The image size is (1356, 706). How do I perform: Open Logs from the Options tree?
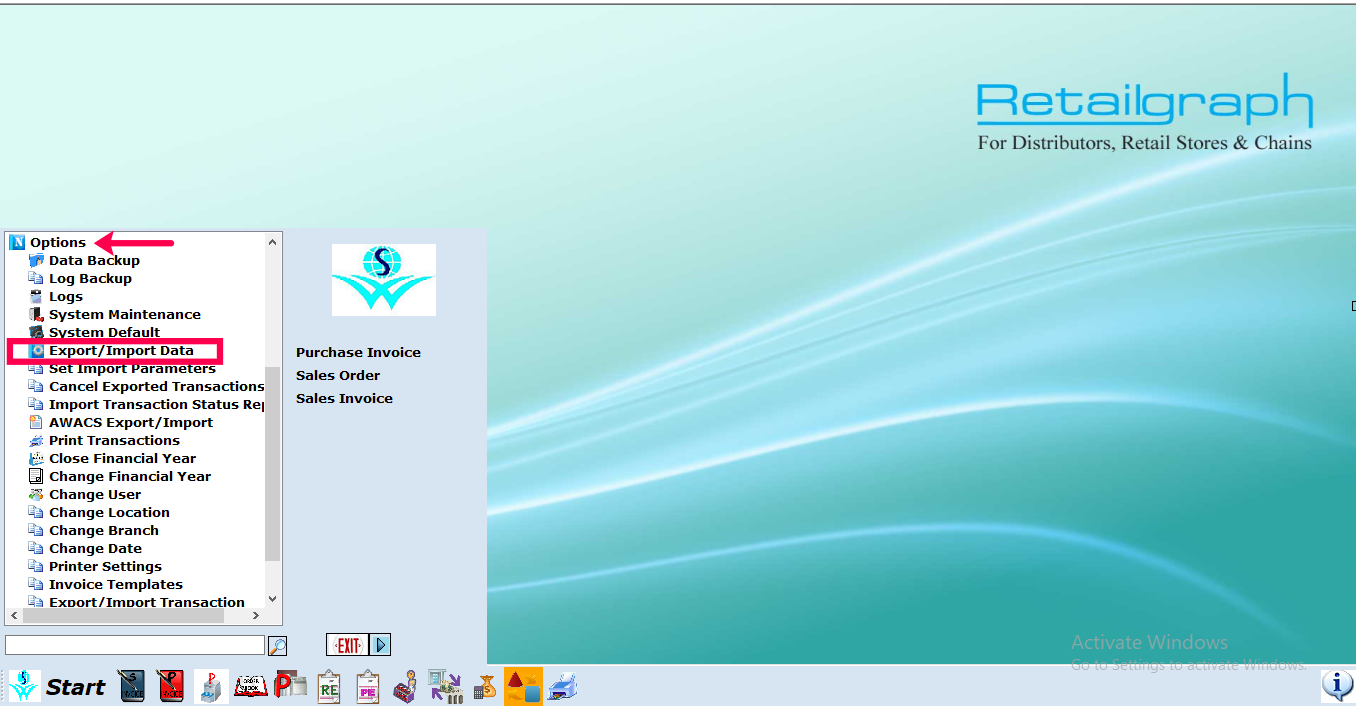pyautogui.click(x=66, y=296)
